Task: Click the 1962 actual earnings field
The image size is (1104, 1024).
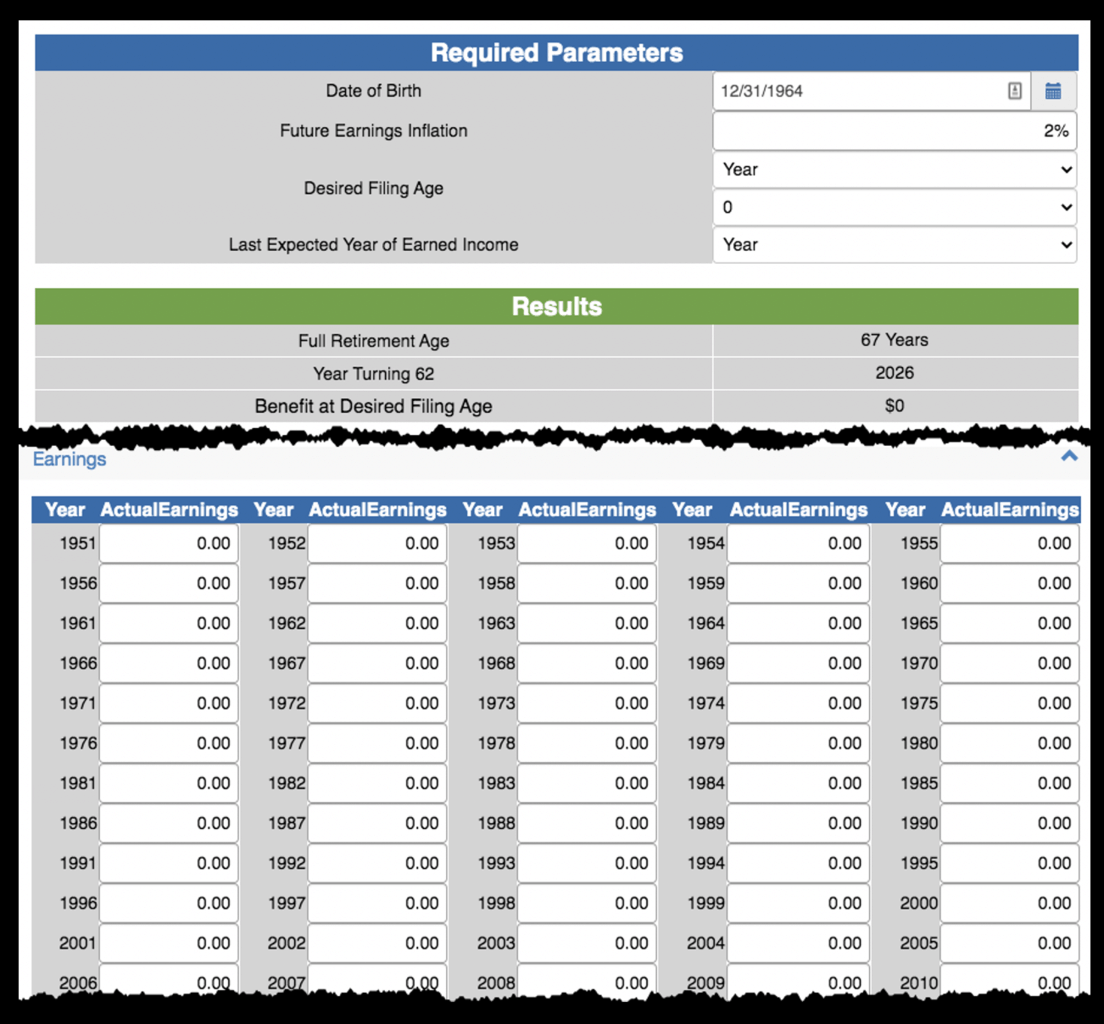Action: [377, 624]
